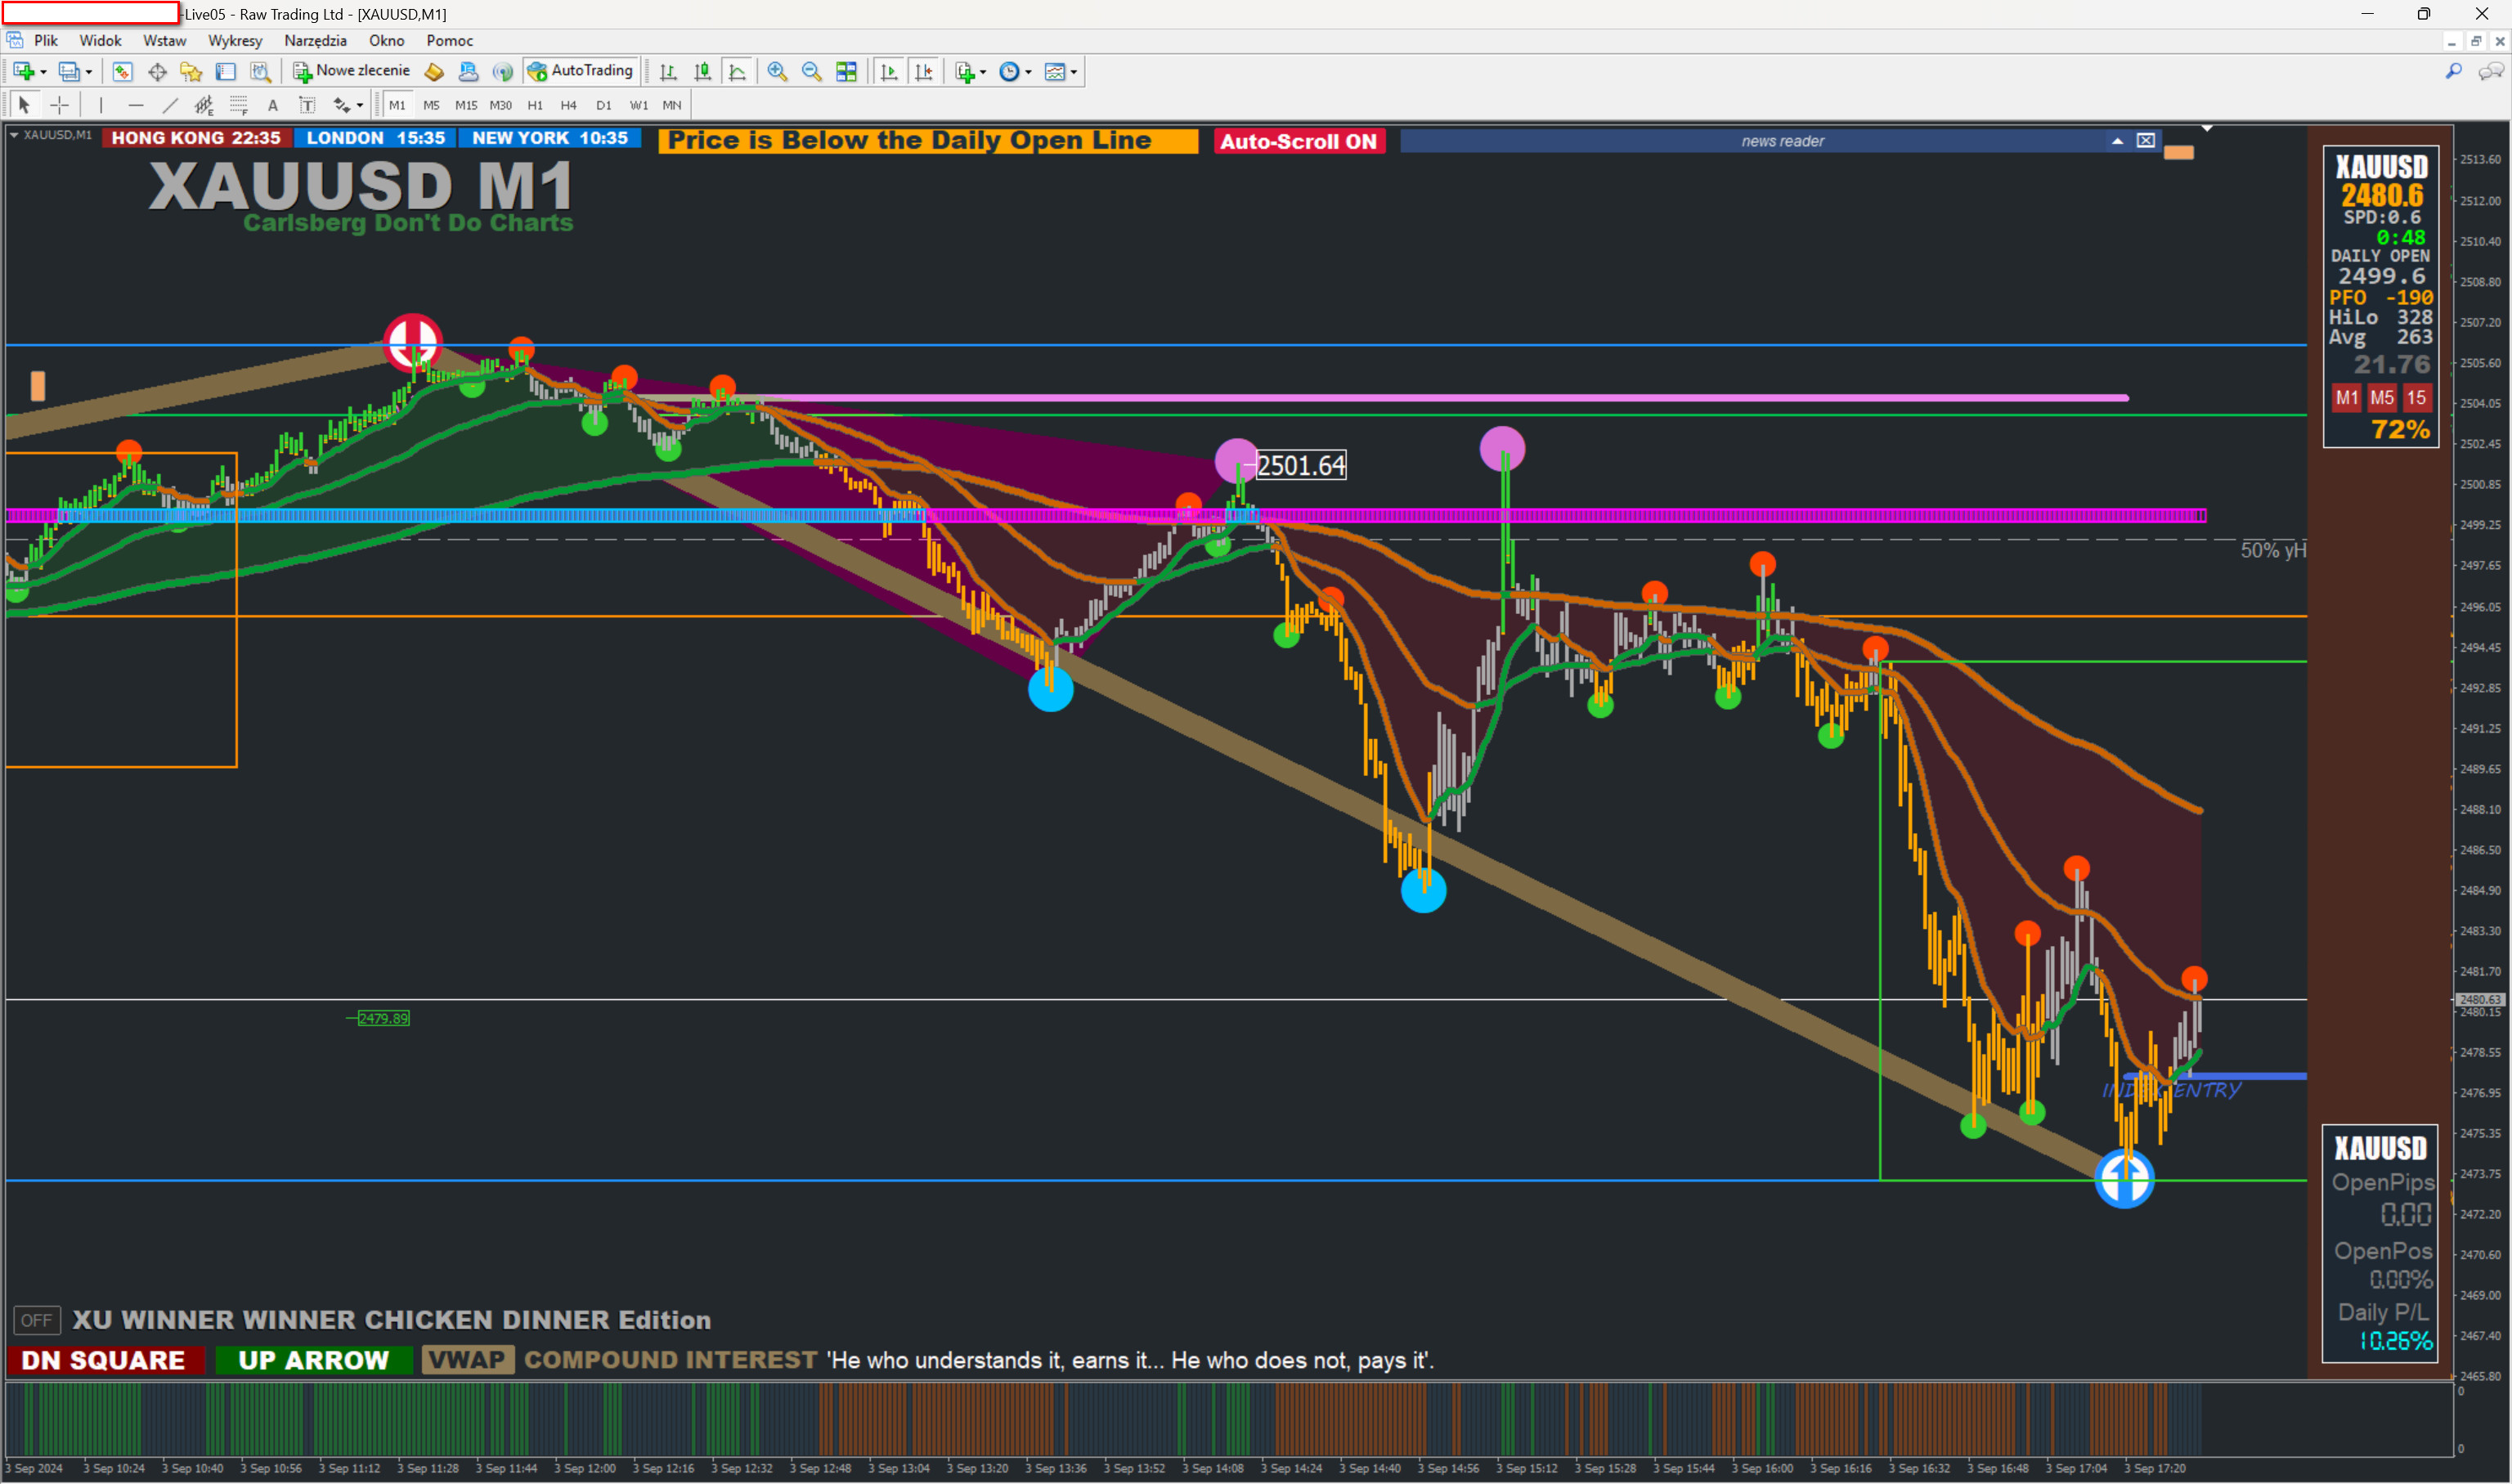Toggle the chart auto-scroll toolbar icon
The width and height of the screenshot is (2512, 1484).
pyautogui.click(x=888, y=71)
